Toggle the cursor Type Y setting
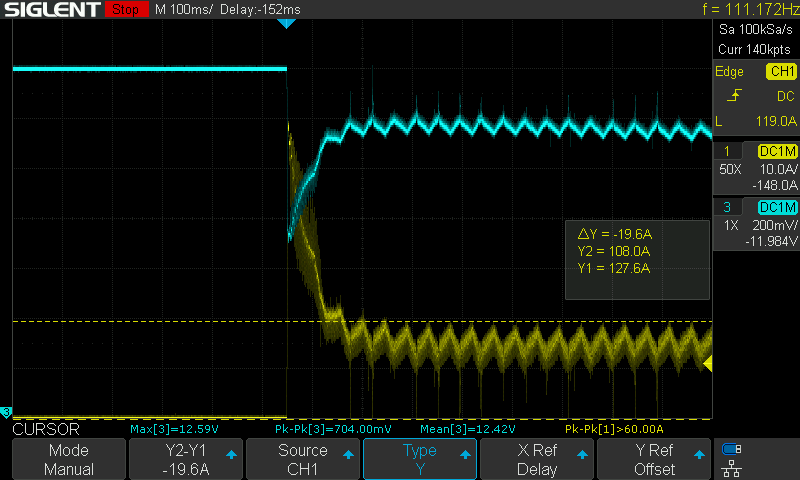Screen dimensions: 800x480 click(420, 460)
